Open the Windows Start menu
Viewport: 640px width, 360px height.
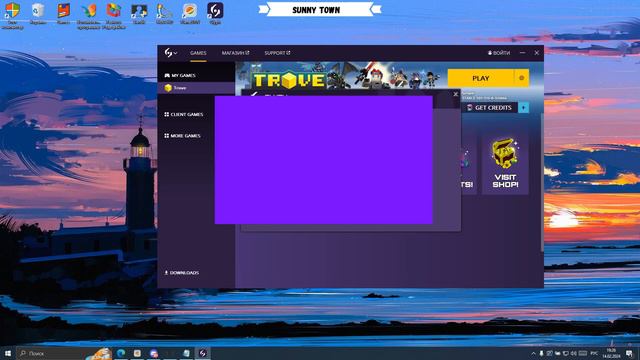pyautogui.click(x=8, y=353)
